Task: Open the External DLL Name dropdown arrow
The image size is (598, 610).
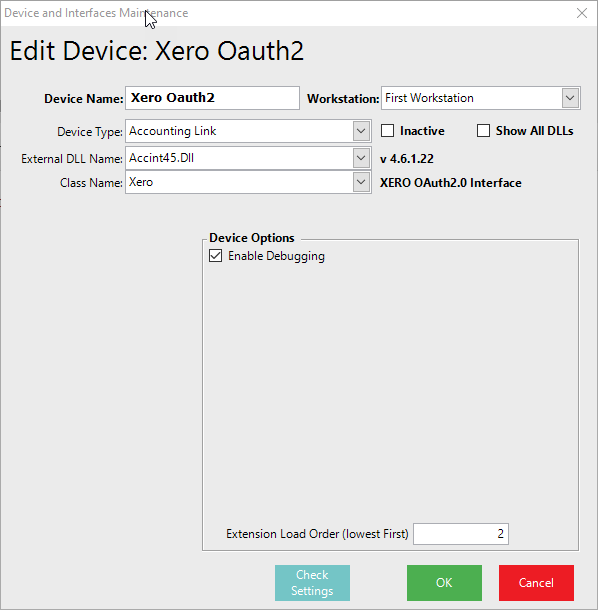Action: point(361,158)
